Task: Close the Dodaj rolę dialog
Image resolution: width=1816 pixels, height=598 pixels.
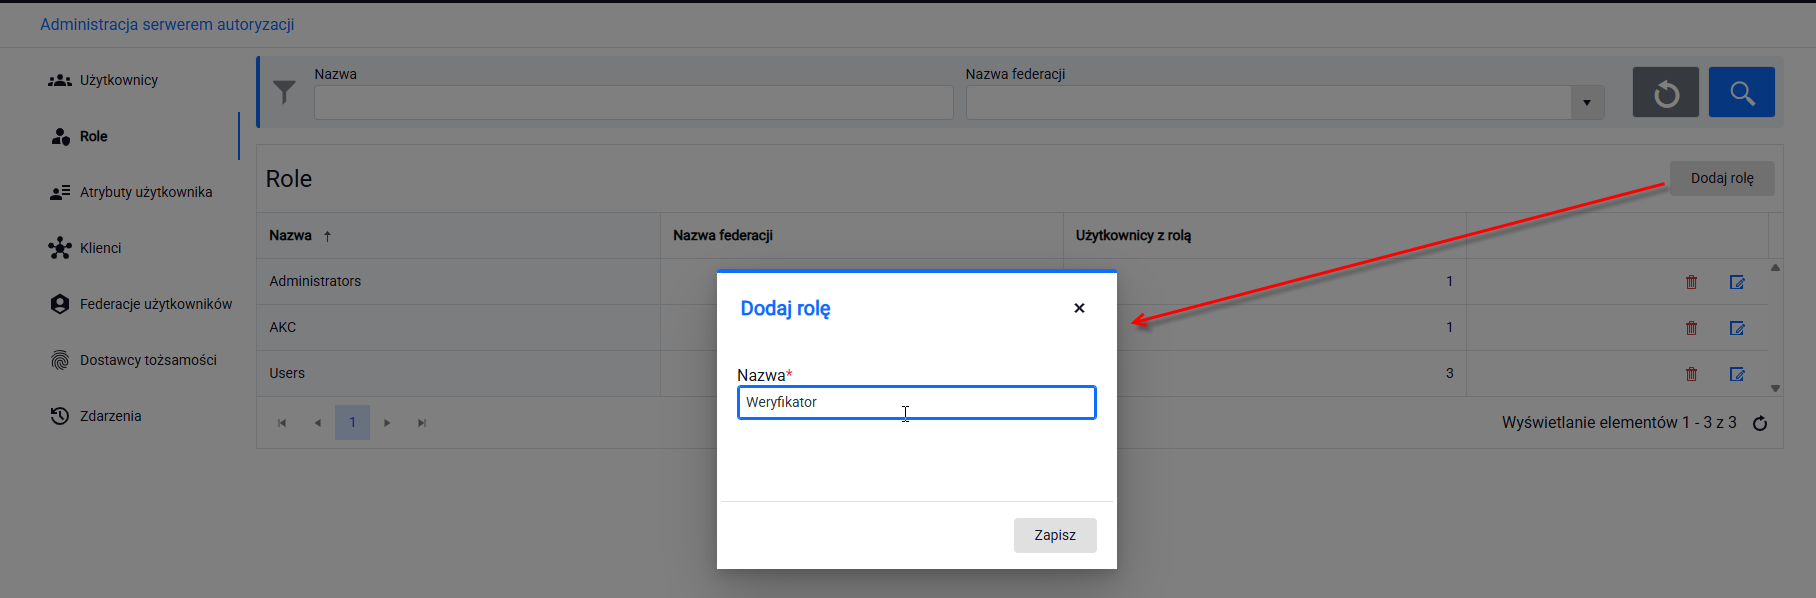Action: click(x=1079, y=308)
